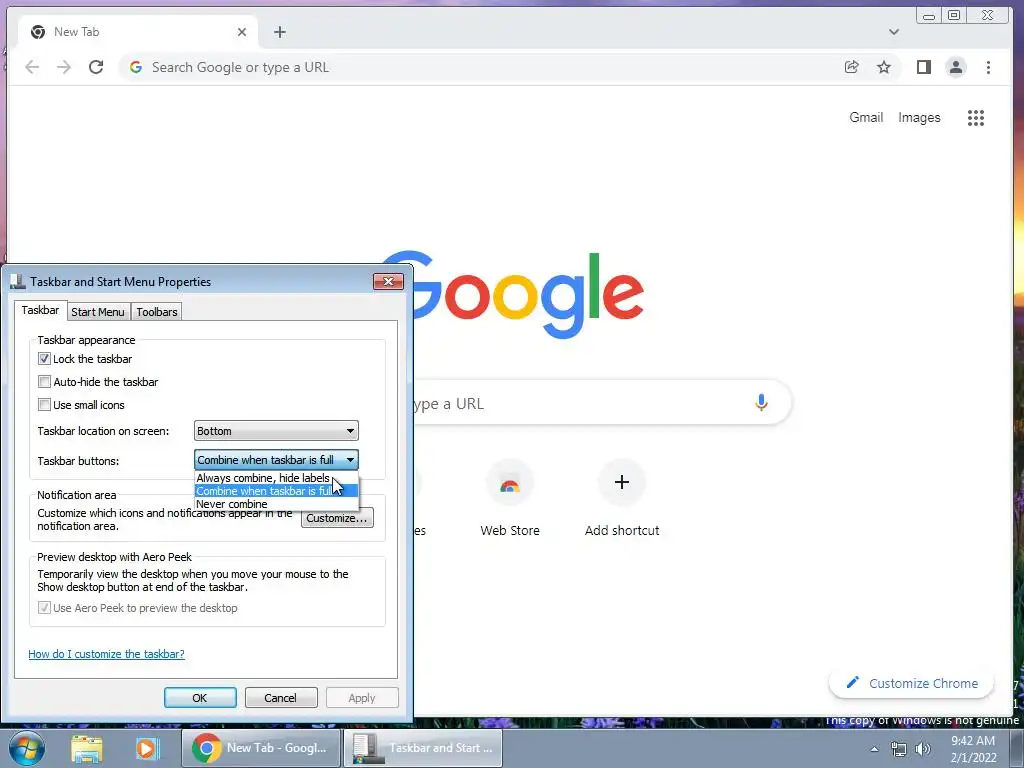Bookmark this tab with the star icon

884,67
